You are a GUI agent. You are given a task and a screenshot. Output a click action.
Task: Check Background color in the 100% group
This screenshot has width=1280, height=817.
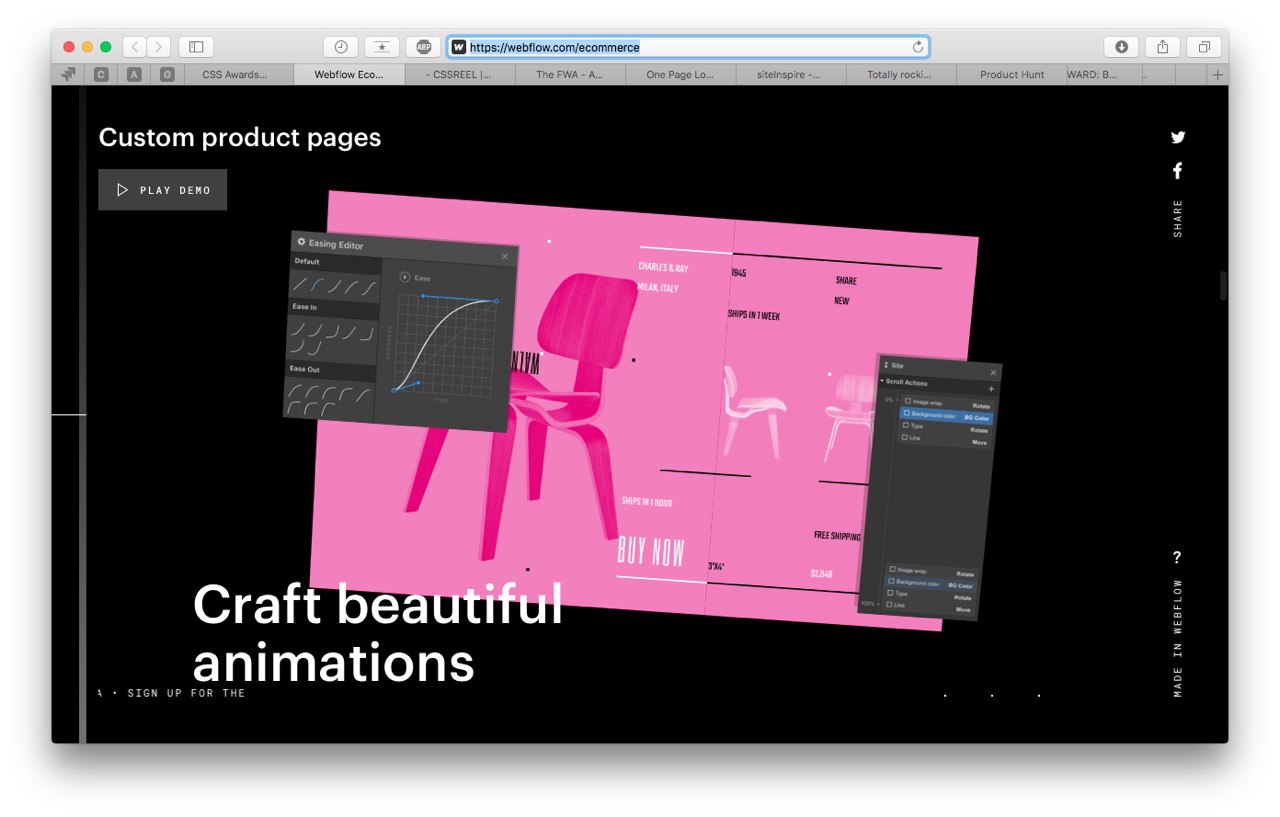tap(892, 581)
